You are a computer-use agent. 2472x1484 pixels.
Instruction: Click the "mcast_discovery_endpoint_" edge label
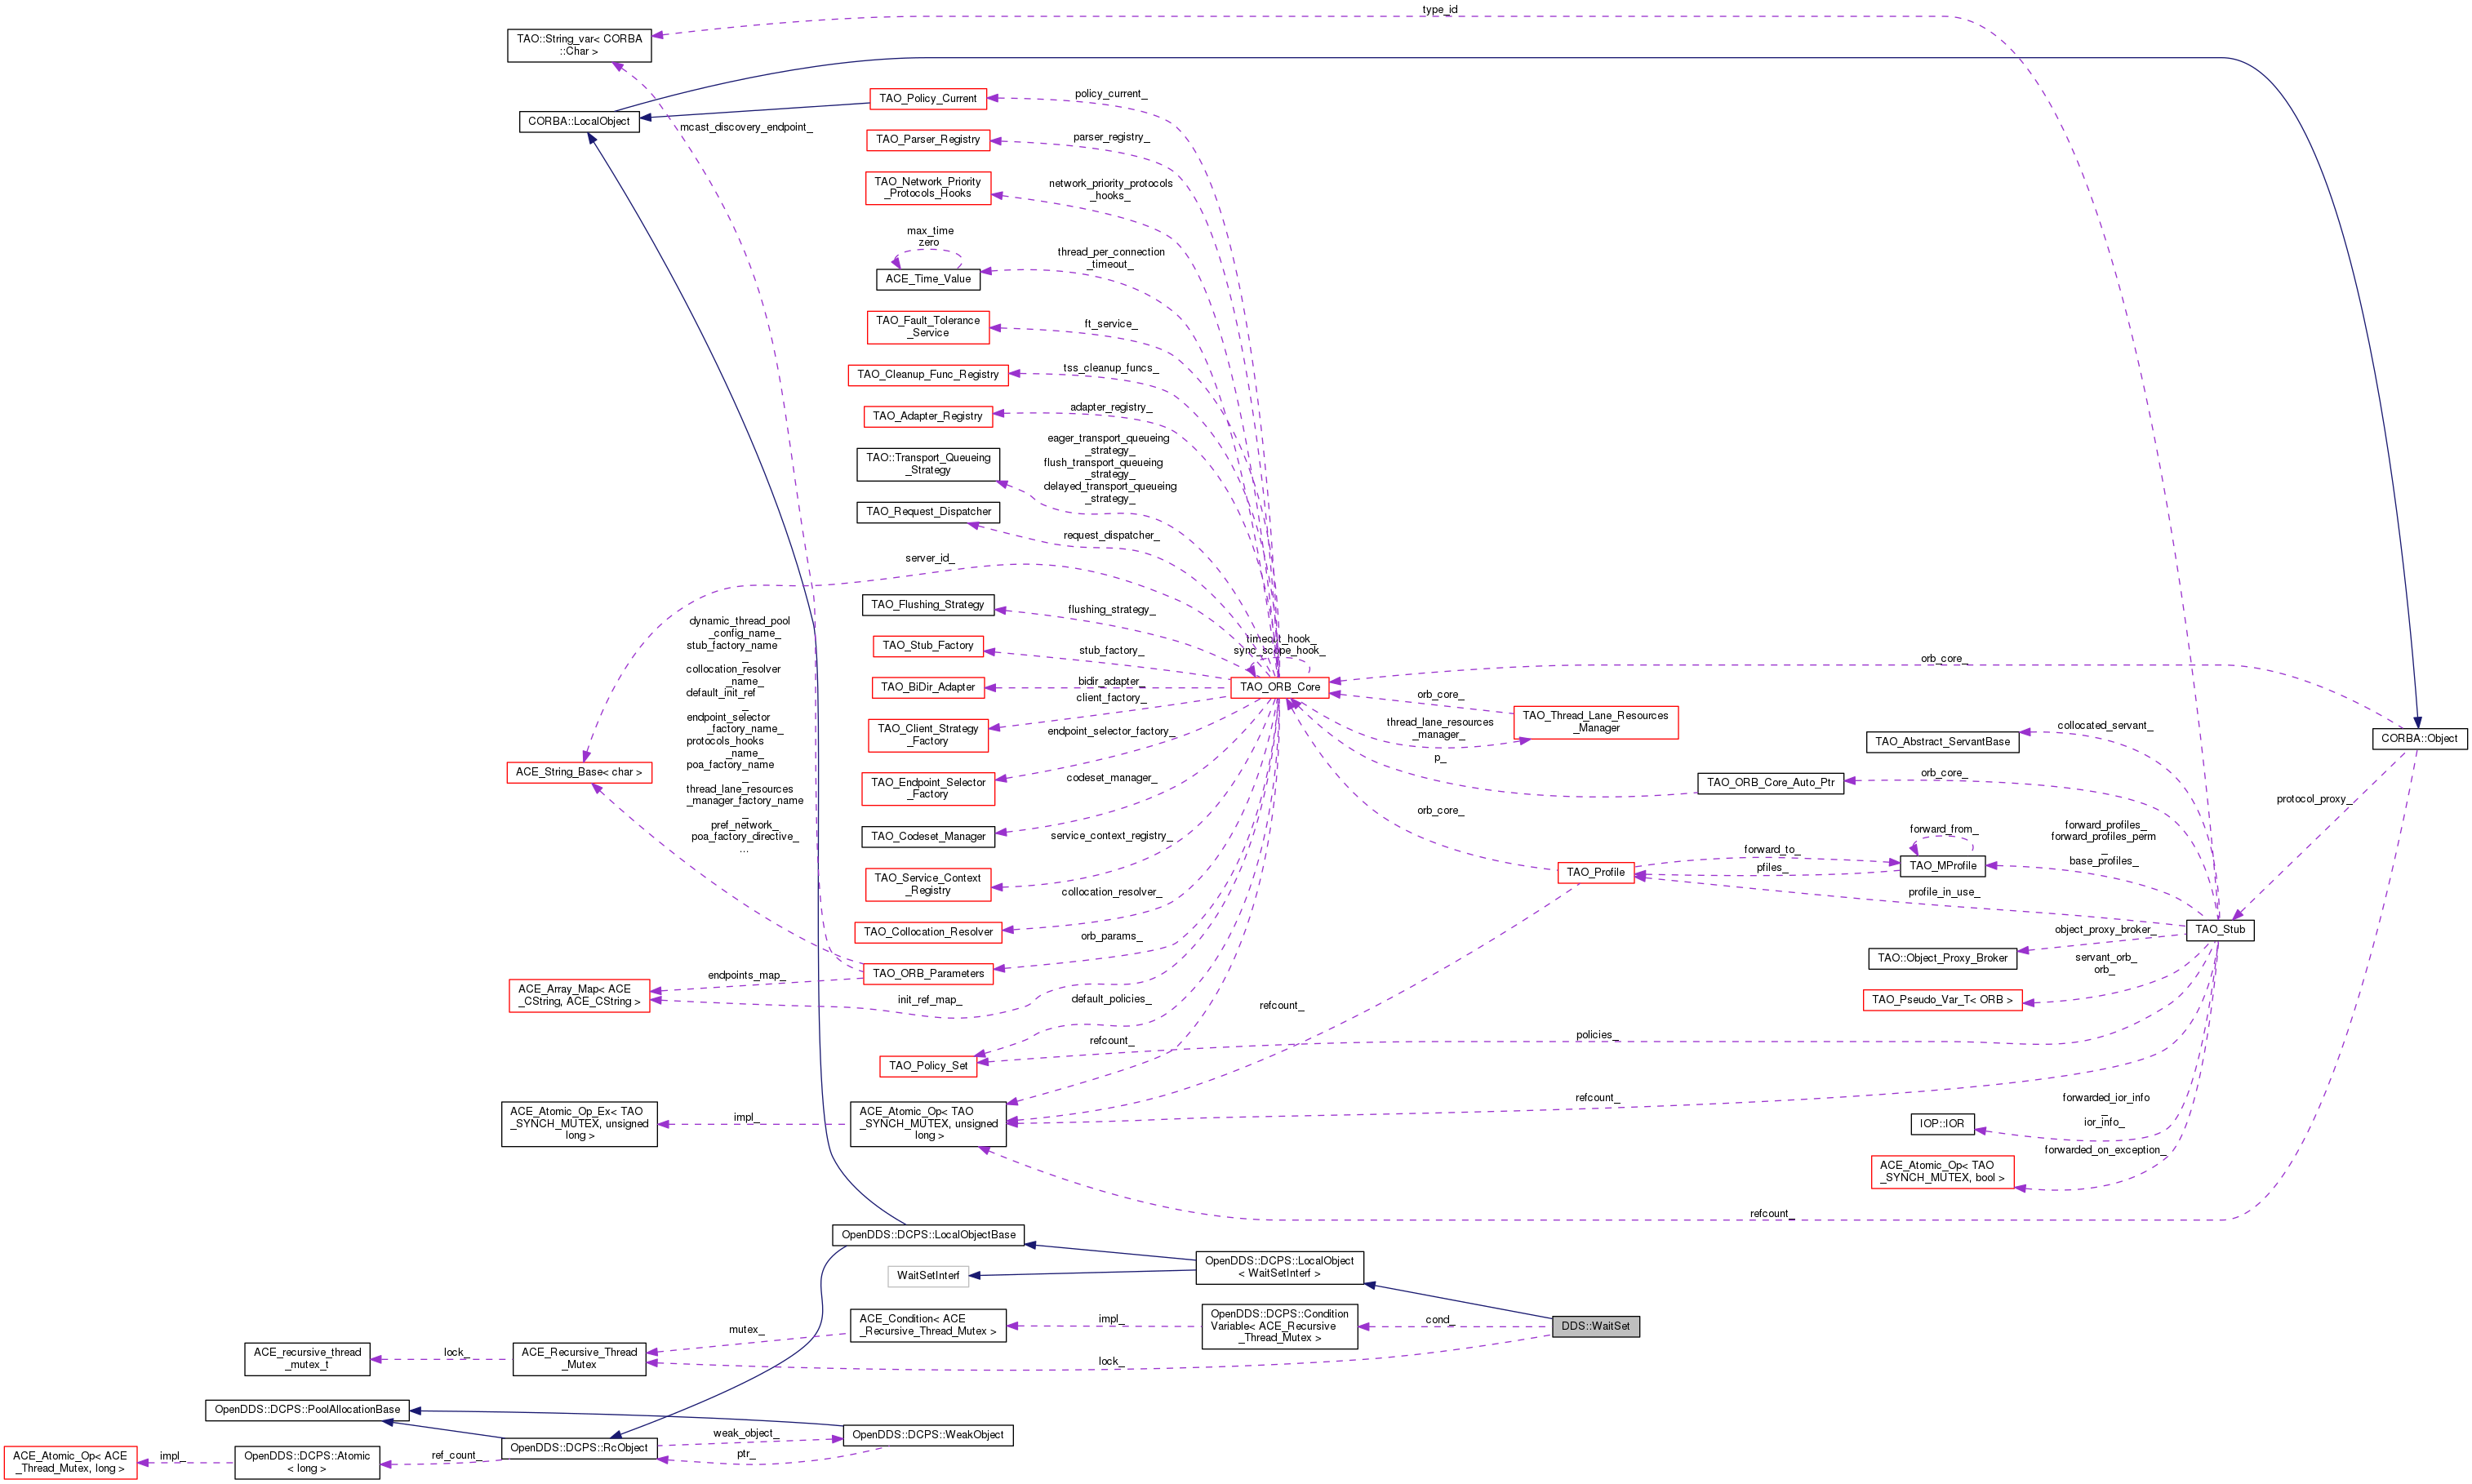746,128
